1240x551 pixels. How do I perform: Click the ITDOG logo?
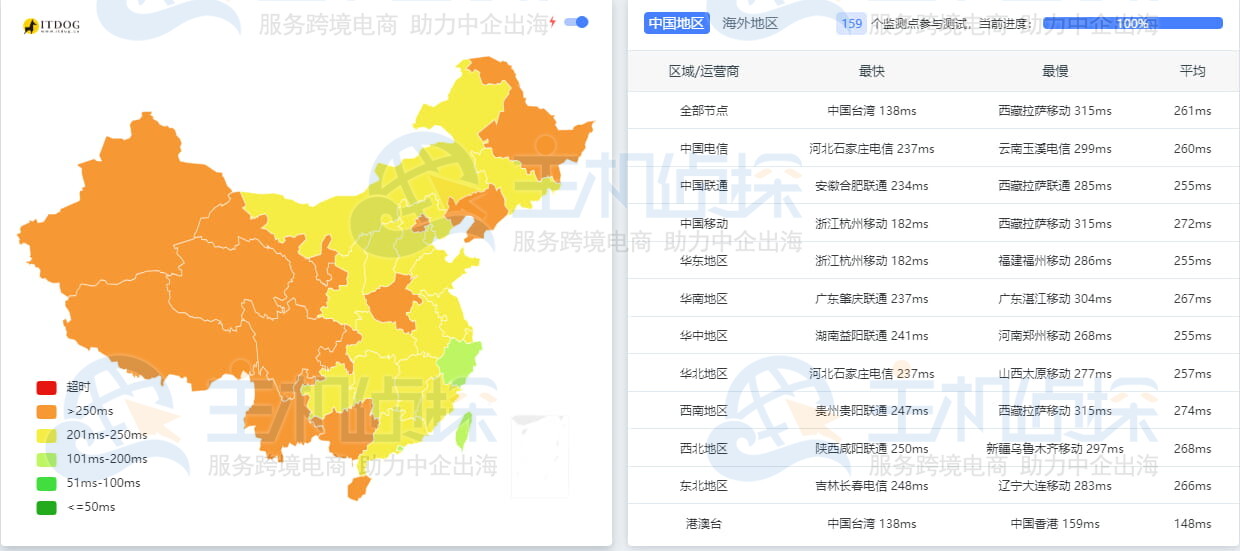[52, 25]
